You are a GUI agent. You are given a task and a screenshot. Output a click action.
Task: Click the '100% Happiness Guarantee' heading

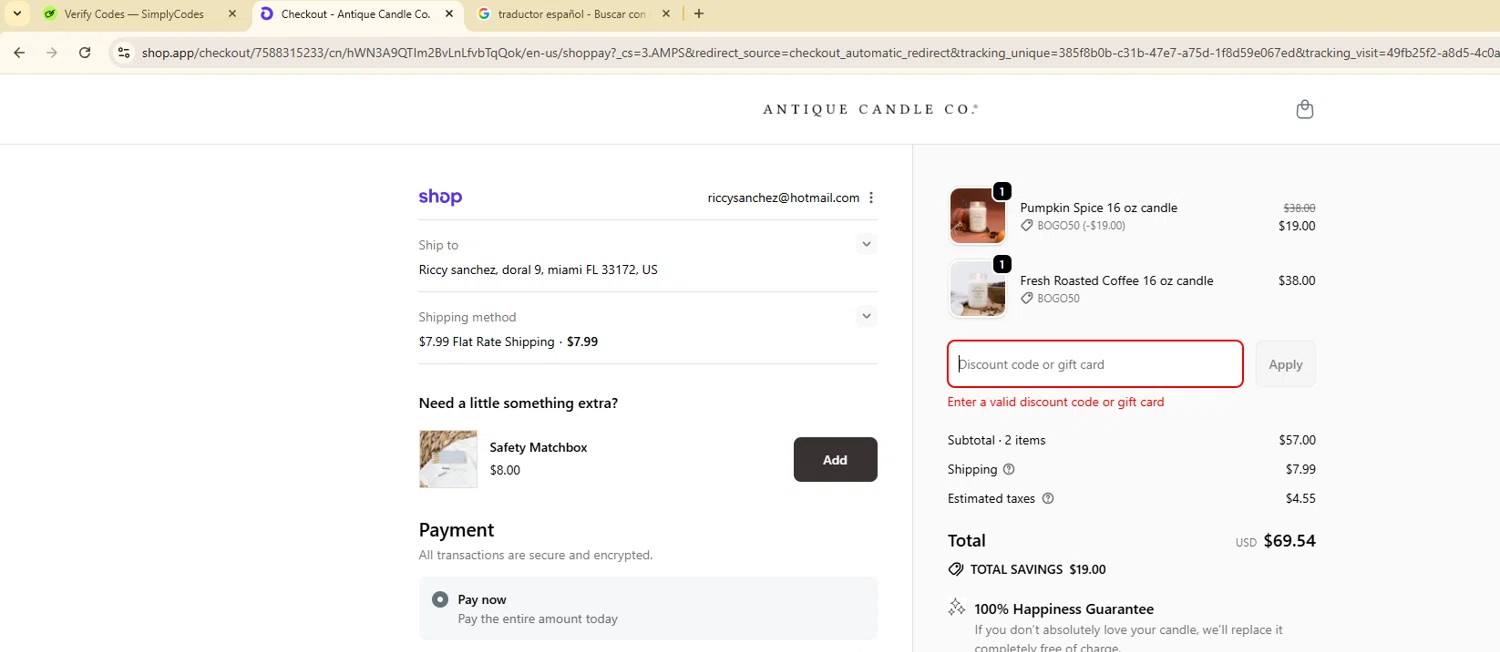(x=1064, y=609)
